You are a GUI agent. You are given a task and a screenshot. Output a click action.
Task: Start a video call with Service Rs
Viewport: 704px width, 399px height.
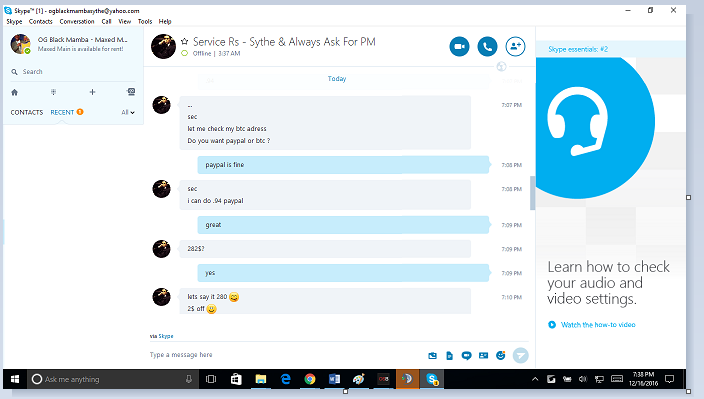click(459, 46)
